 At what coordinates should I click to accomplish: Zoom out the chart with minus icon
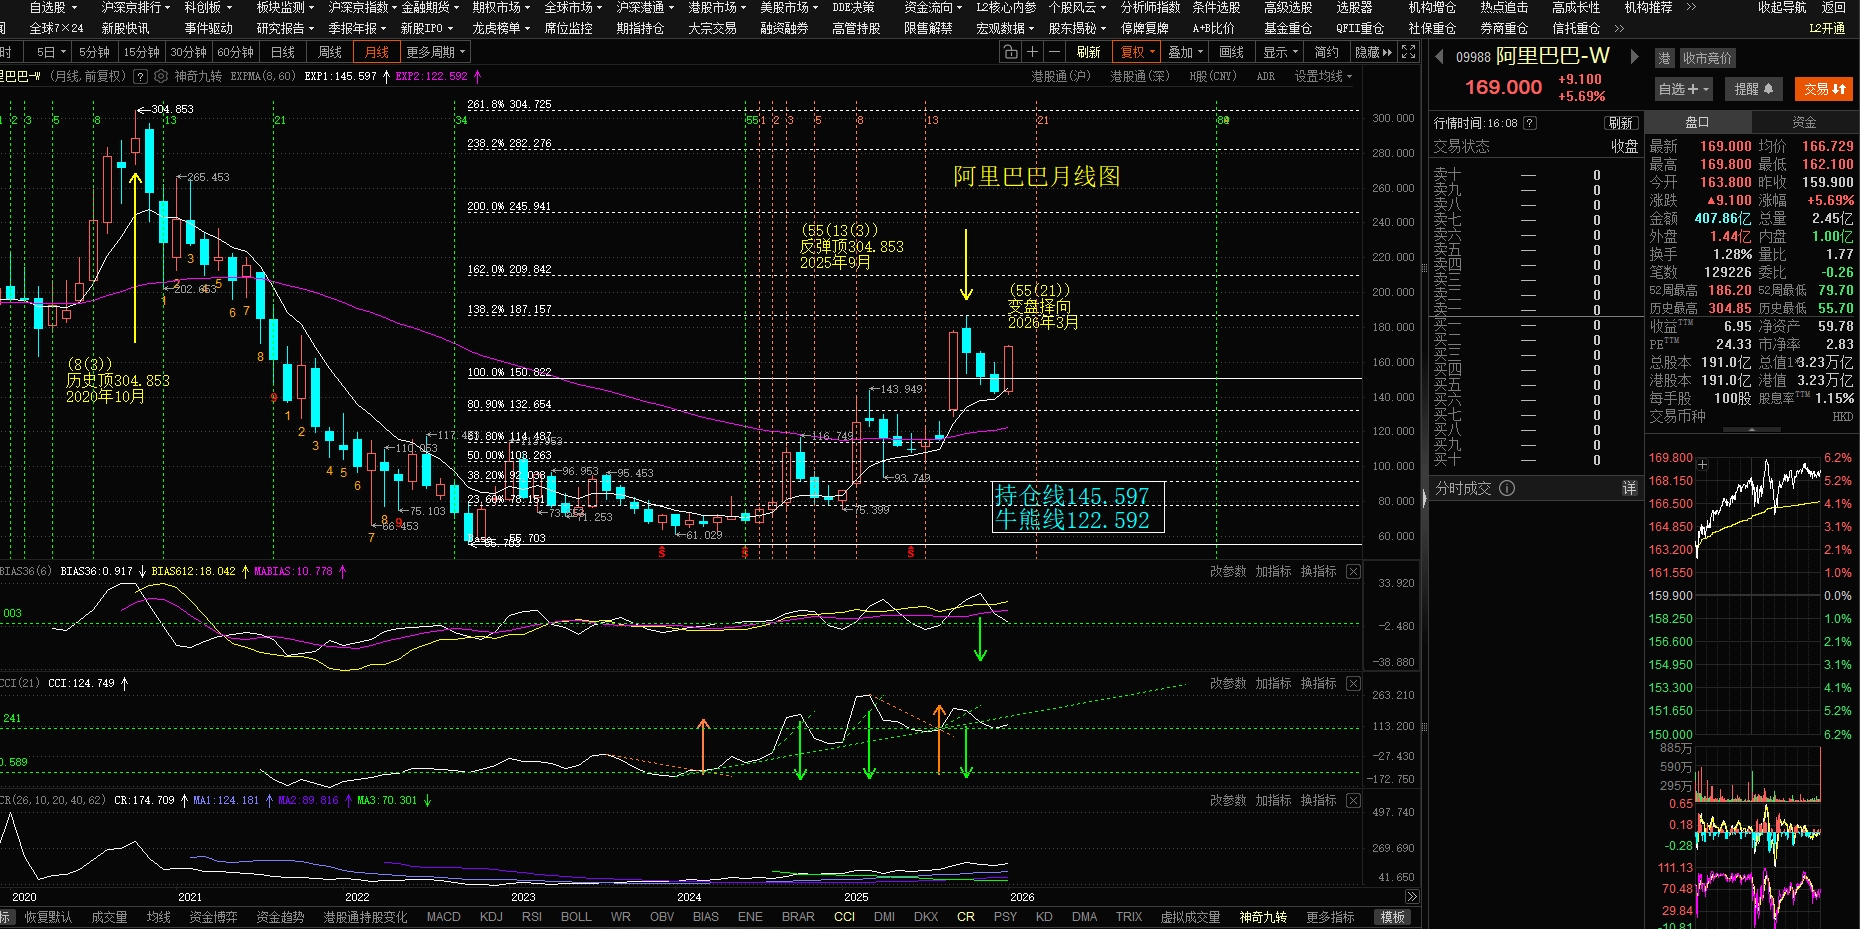1055,52
